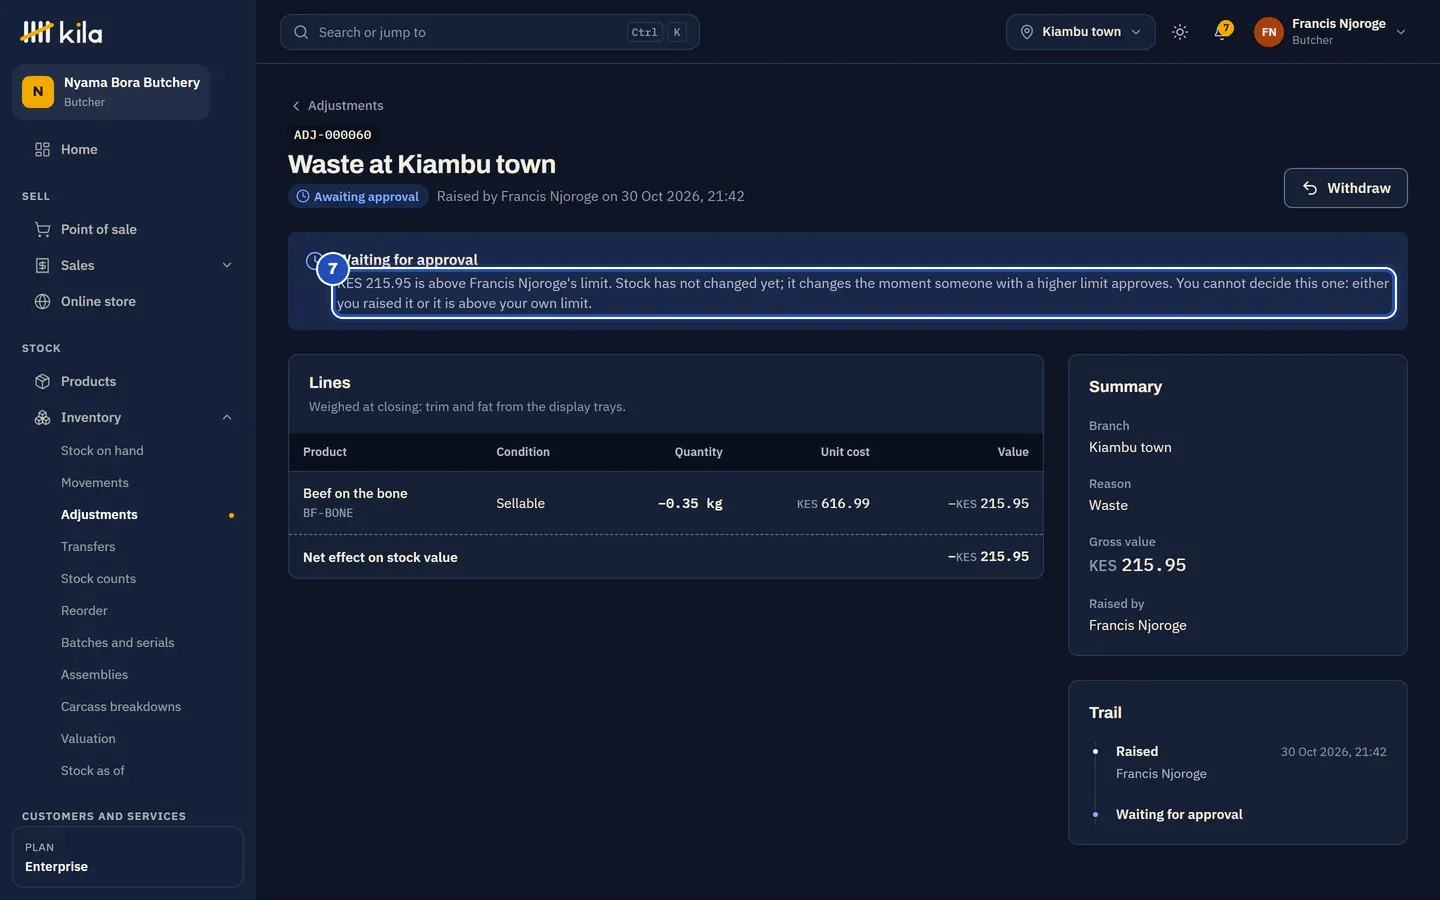Click the BF-BONE product code
Viewport: 1440px width, 900px height.
328,513
